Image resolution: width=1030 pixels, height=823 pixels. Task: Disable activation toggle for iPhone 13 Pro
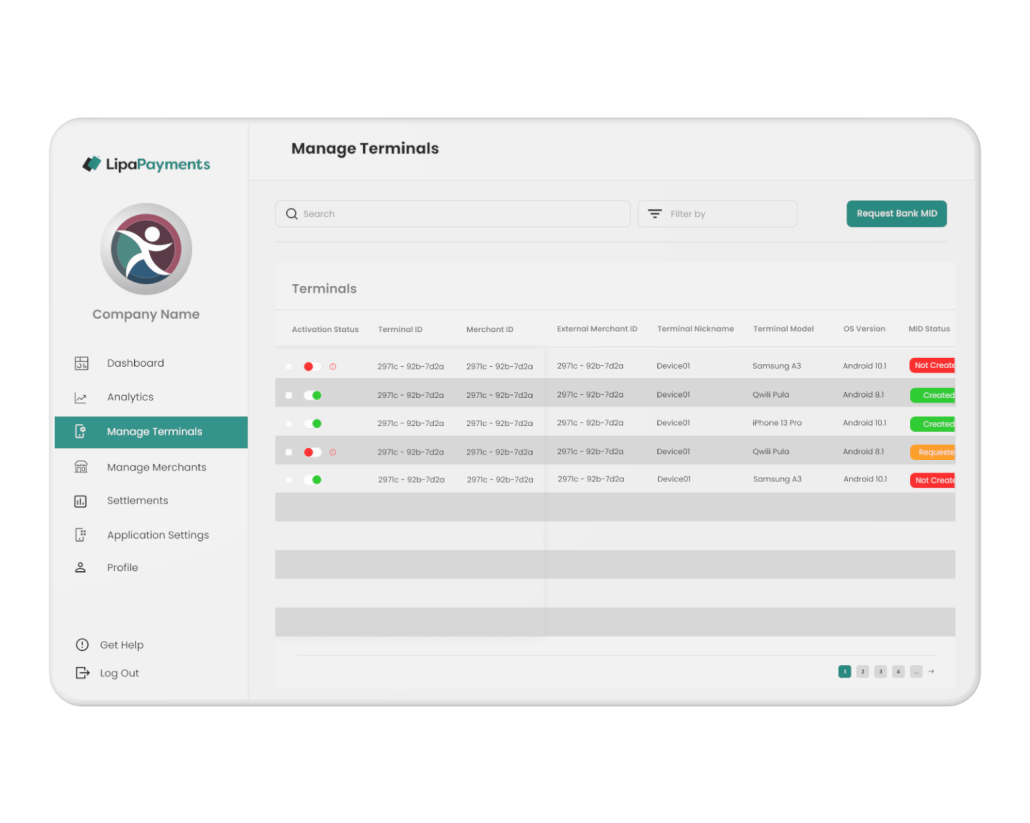tap(312, 423)
